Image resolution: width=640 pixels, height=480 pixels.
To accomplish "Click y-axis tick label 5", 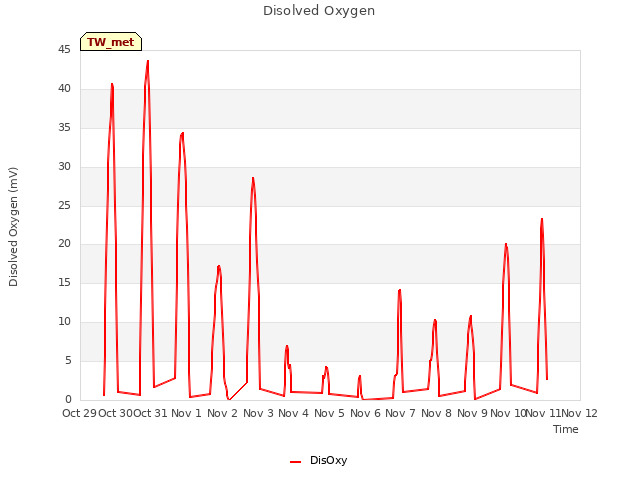I will point(68,360).
